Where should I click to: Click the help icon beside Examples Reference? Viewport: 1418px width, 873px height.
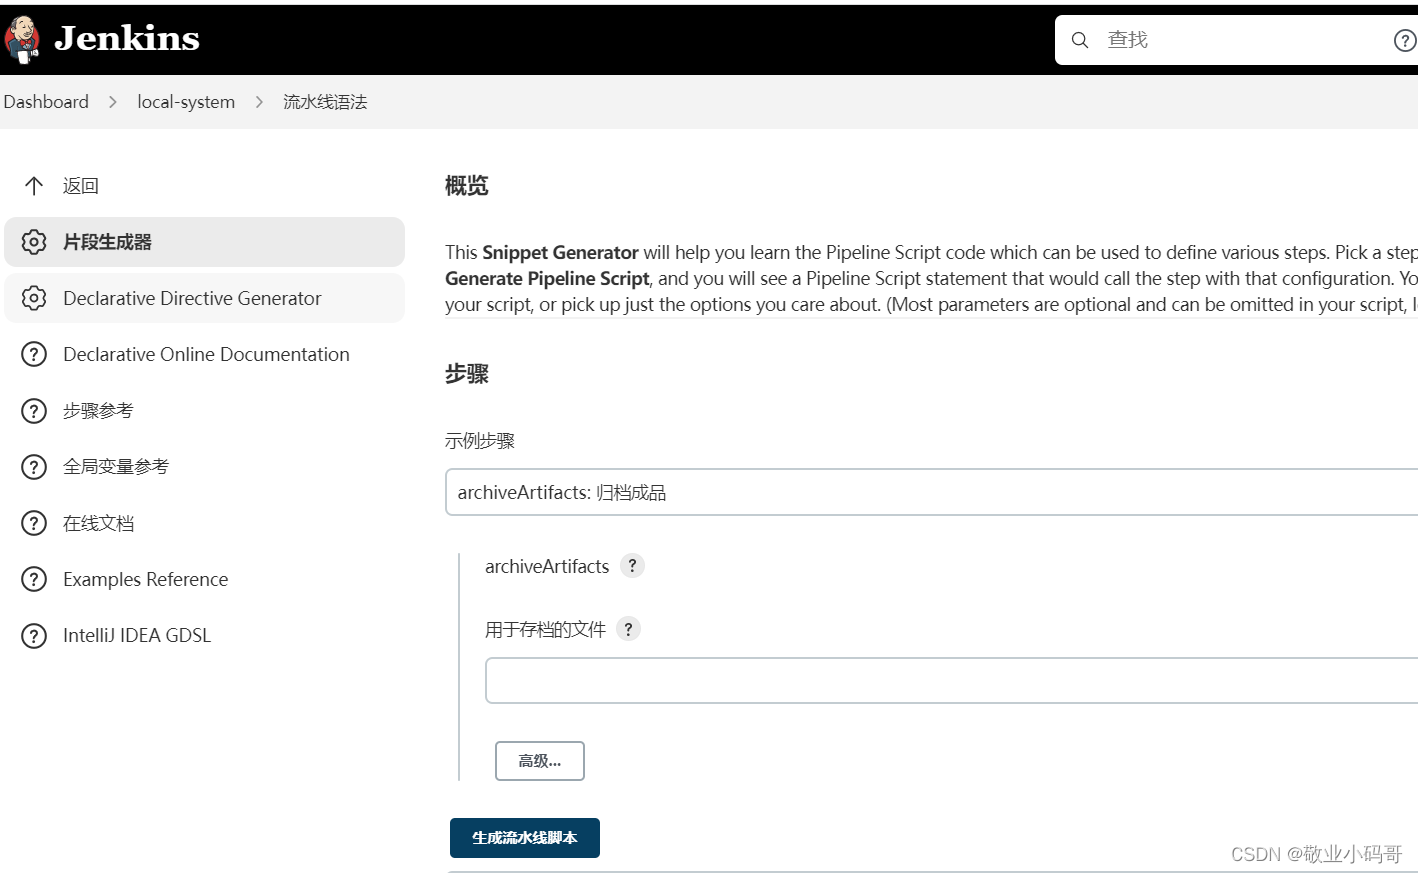tap(34, 579)
